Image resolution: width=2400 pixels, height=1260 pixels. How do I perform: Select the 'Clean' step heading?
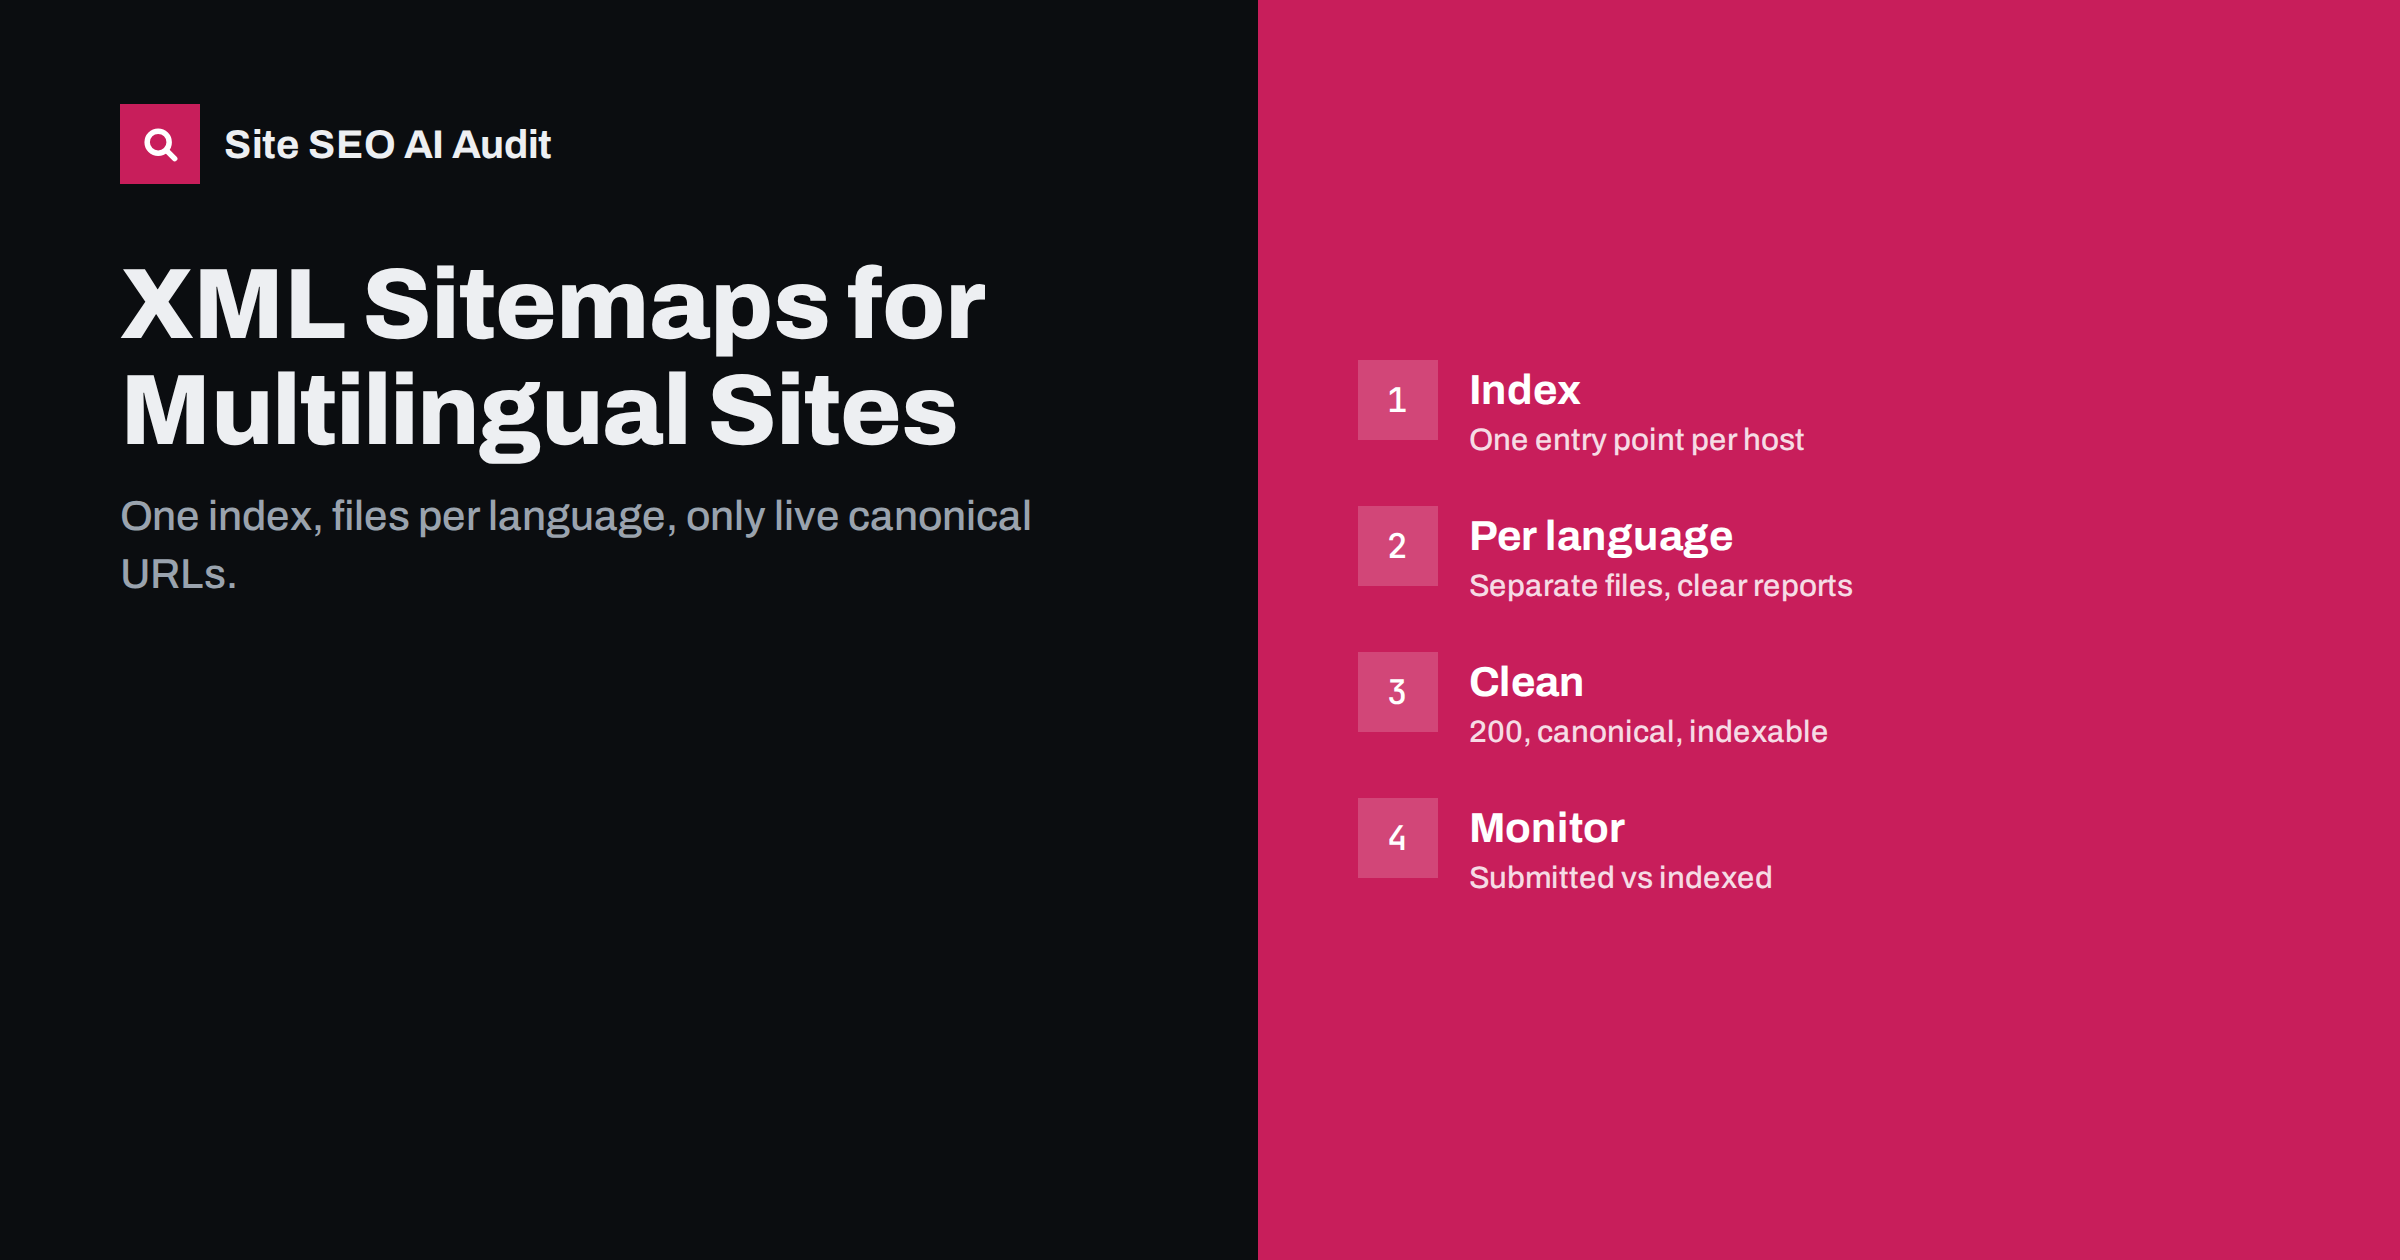[1526, 682]
